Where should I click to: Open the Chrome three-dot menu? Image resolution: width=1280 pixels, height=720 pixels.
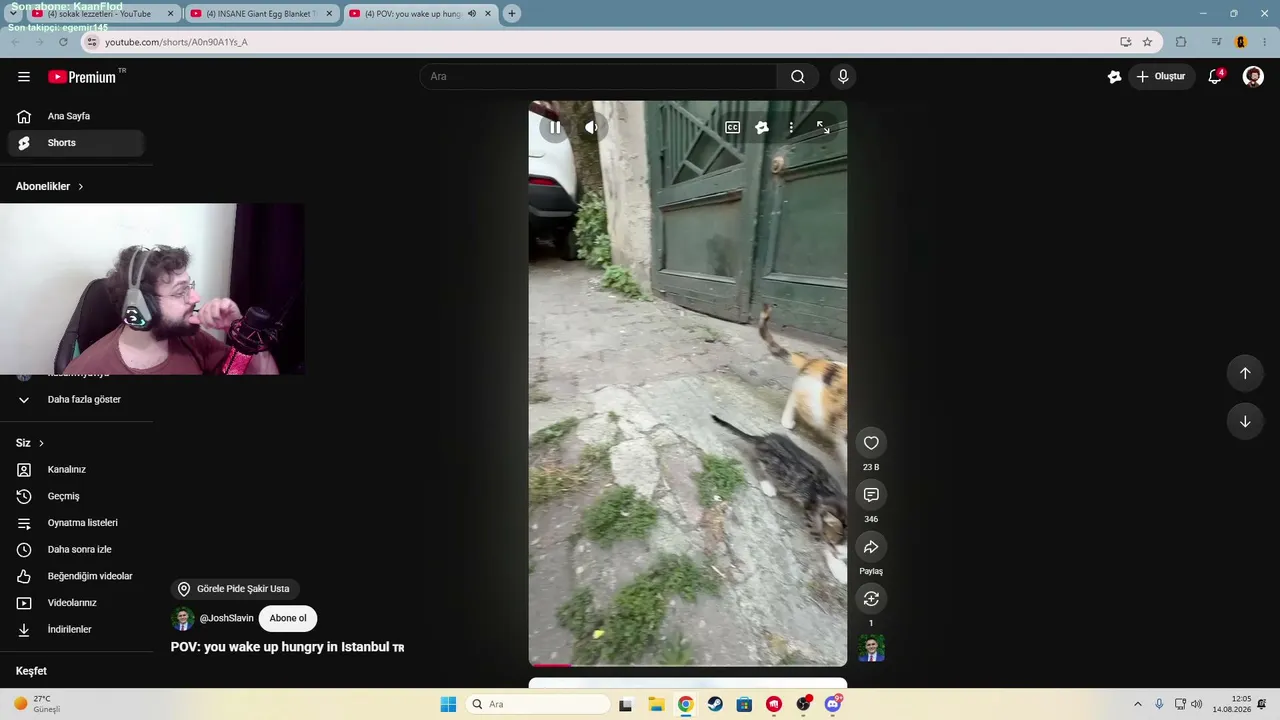click(1265, 42)
